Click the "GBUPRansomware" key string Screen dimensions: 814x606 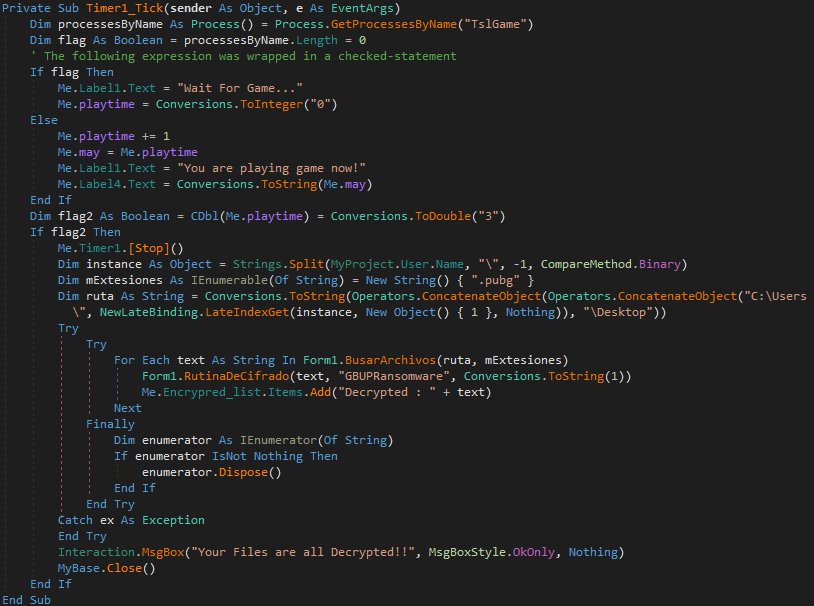click(394, 376)
